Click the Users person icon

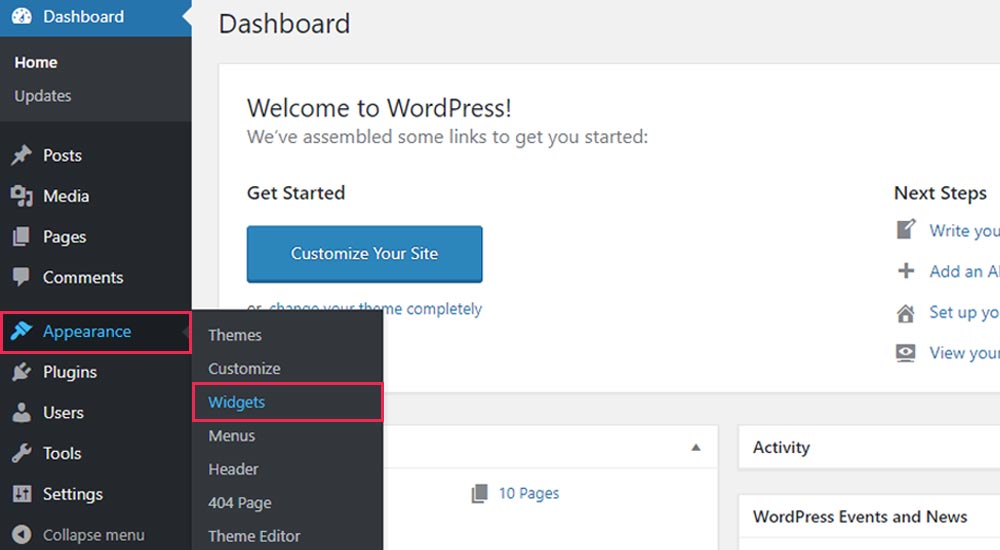(x=22, y=412)
